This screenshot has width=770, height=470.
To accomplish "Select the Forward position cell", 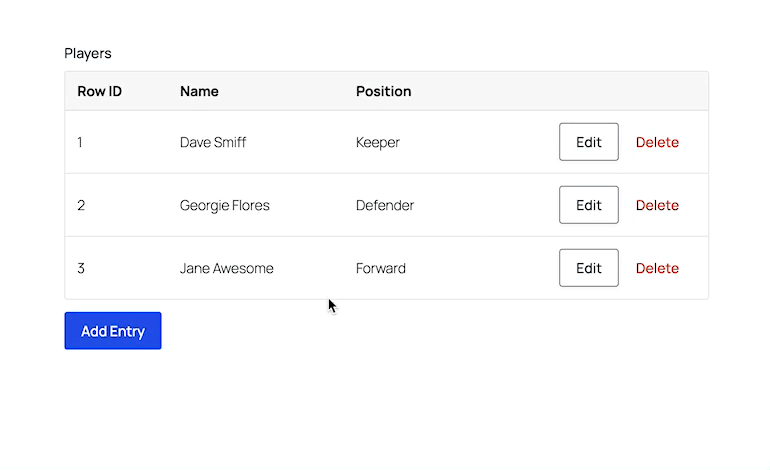I will [x=381, y=268].
